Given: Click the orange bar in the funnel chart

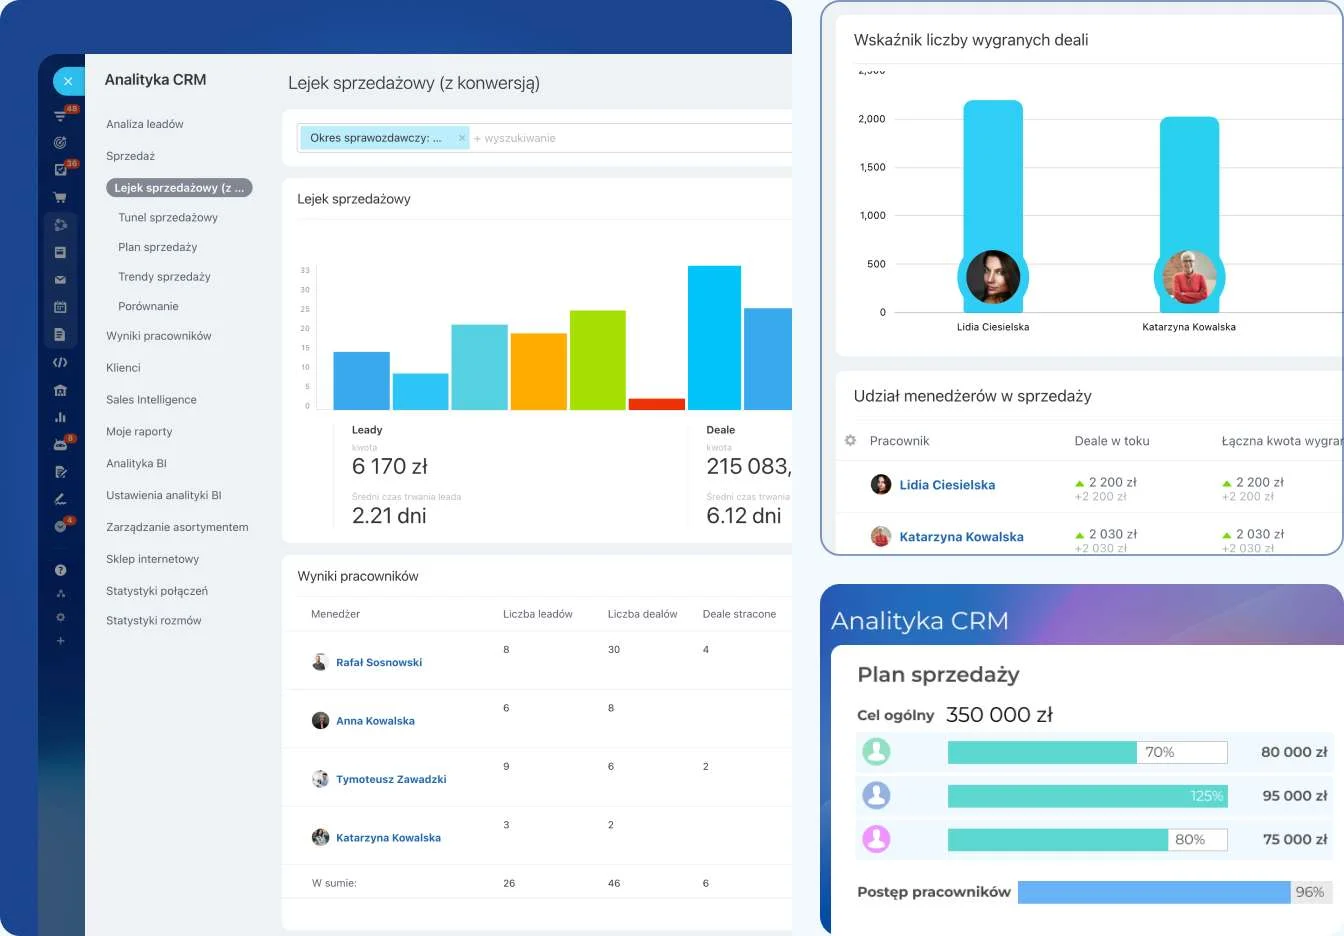Looking at the screenshot, I should tap(539, 371).
